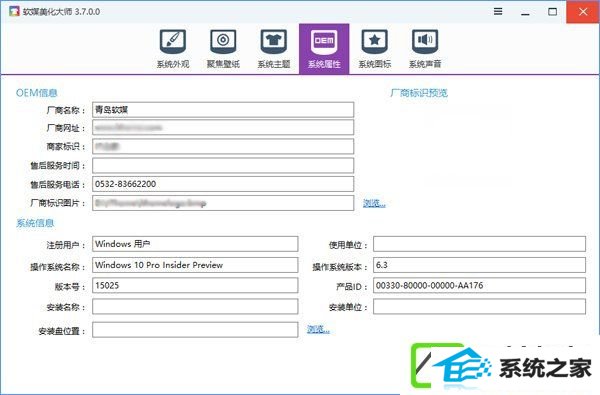
Task: Click the OEM信息 section heading
Action: (x=37, y=93)
